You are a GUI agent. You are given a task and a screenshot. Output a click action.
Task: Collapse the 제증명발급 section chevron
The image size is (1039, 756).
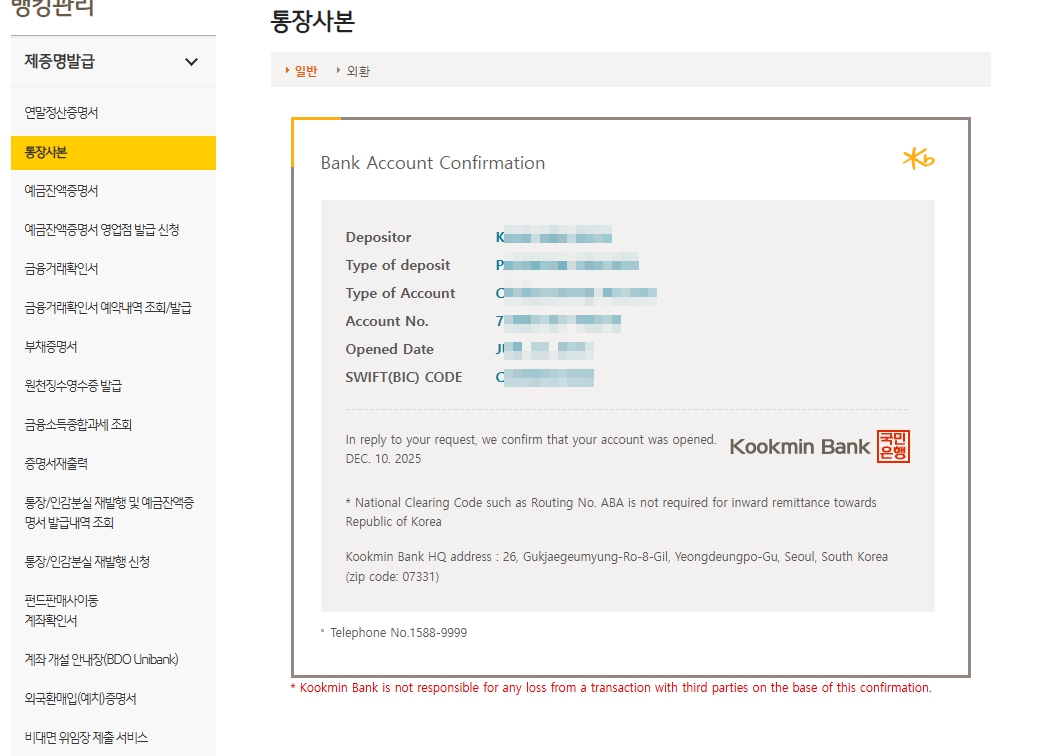191,62
